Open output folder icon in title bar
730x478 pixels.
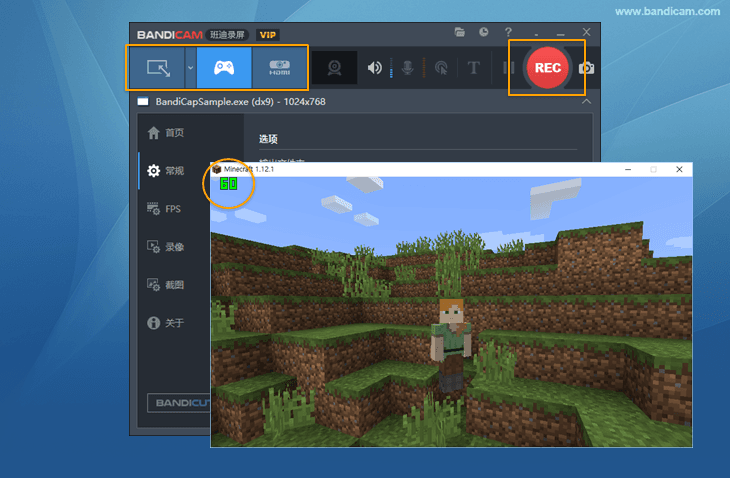click(x=460, y=32)
